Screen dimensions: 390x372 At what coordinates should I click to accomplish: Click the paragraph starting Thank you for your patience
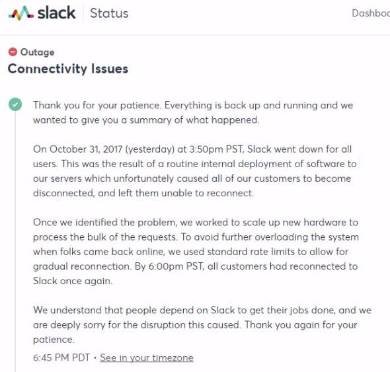tap(193, 113)
